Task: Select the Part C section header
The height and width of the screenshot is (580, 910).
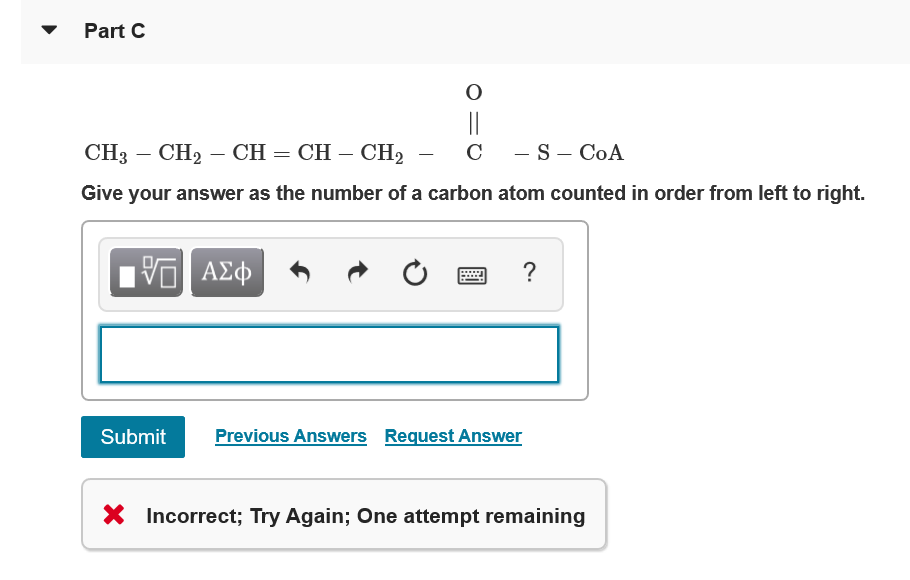Action: pos(115,31)
